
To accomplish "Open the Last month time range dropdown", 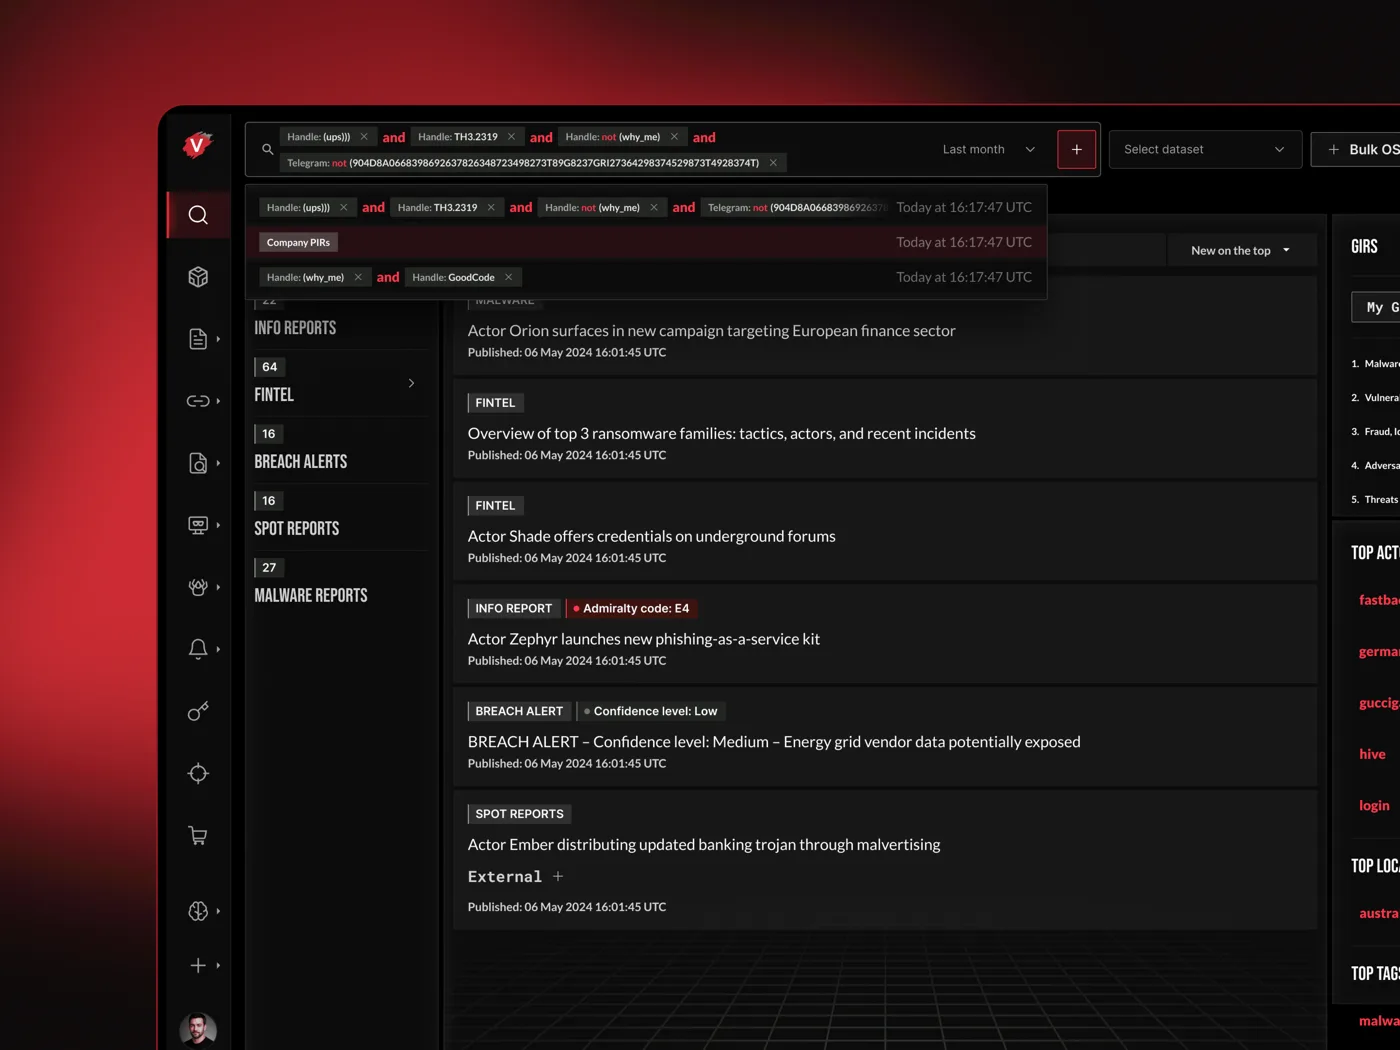I will [989, 149].
